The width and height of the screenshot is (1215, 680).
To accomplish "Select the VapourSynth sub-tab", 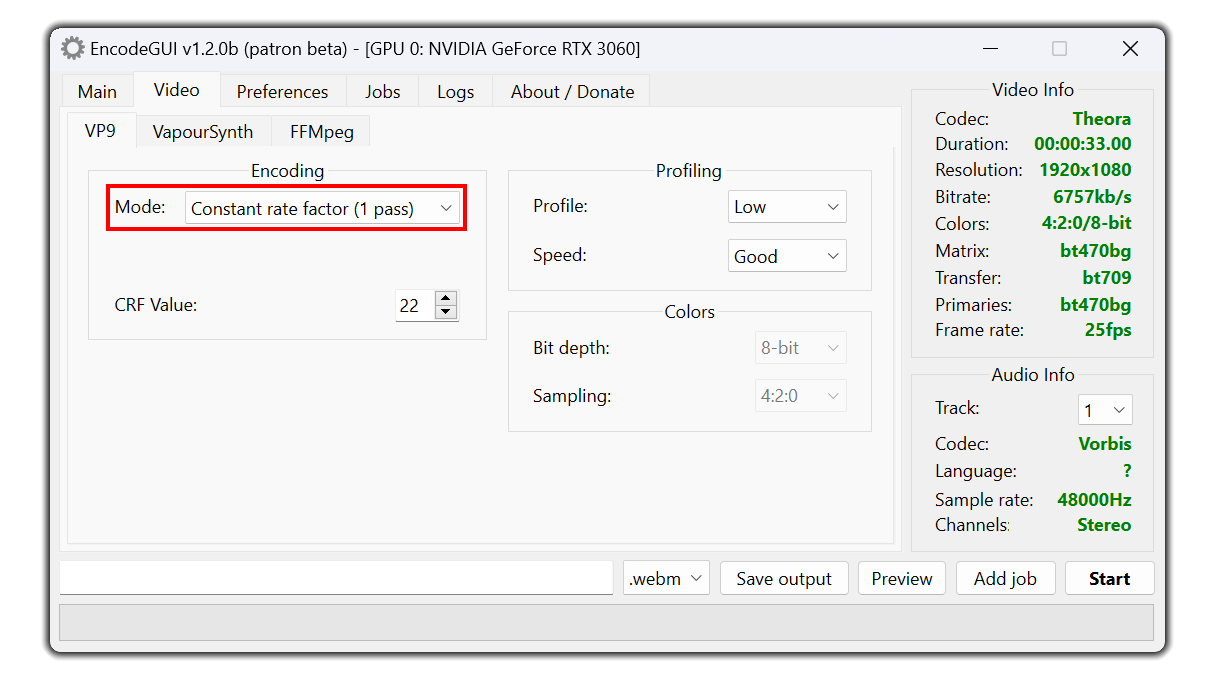I will tap(203, 131).
